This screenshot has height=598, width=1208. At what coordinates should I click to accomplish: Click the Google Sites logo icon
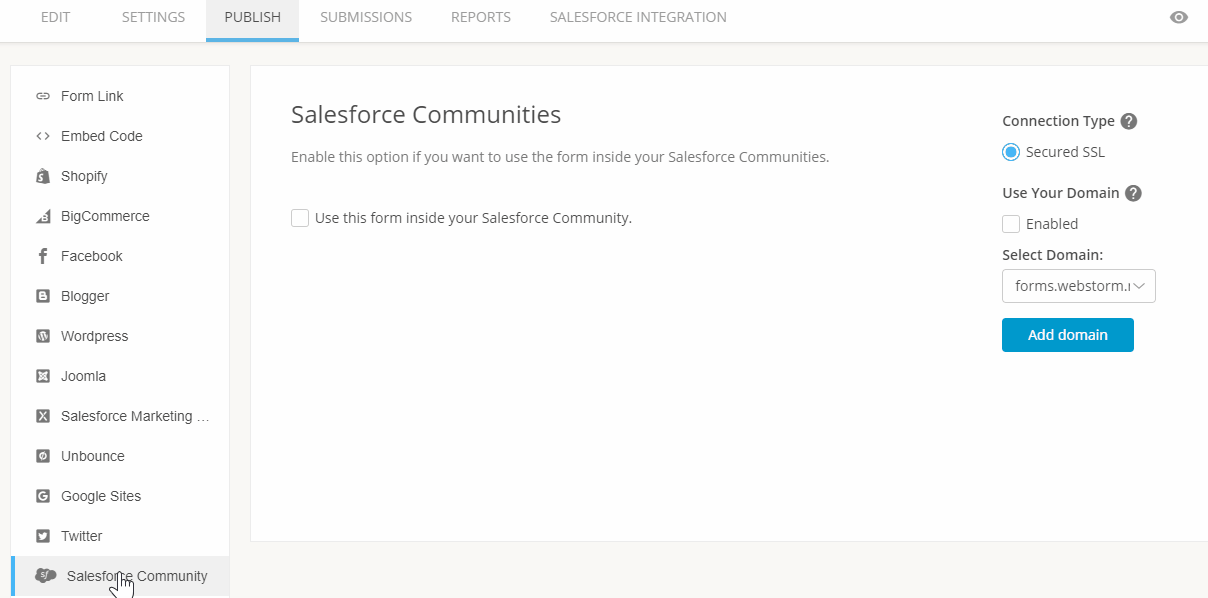43,496
